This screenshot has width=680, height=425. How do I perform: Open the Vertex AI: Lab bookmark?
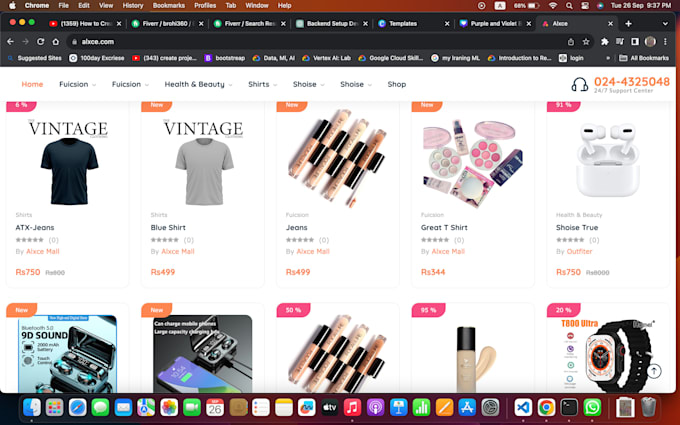(326, 58)
